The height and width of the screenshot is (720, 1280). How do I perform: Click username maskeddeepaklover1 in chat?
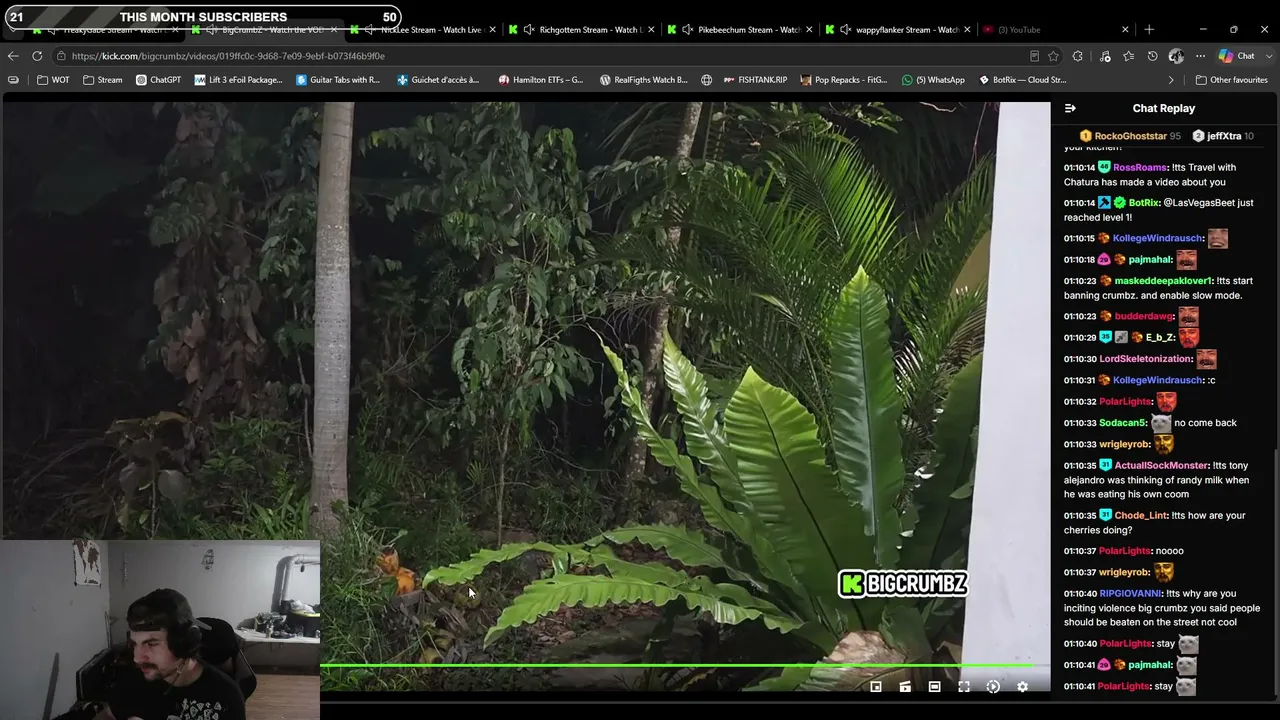pos(1163,281)
